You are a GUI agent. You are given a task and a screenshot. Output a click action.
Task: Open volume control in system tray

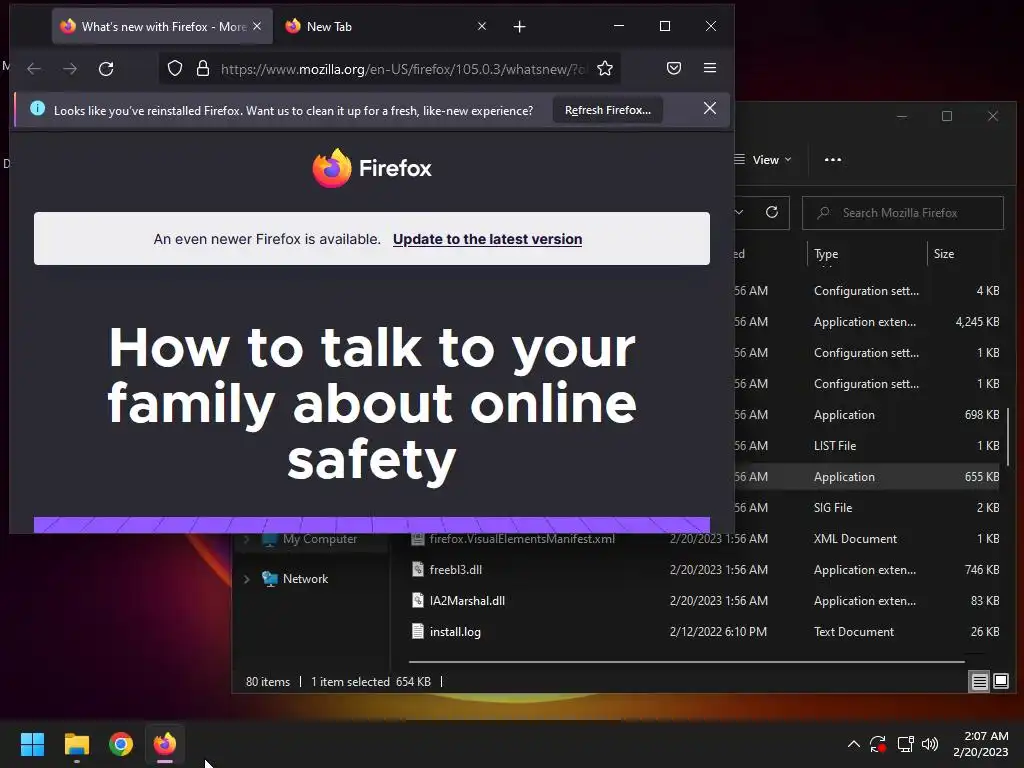point(930,744)
